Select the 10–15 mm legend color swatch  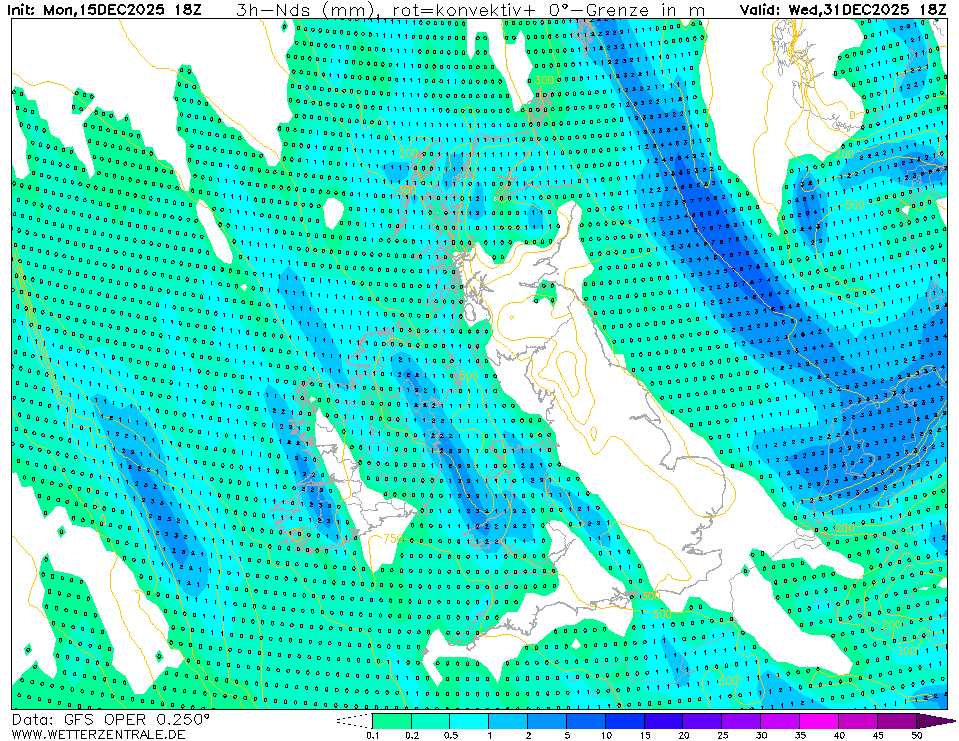tap(625, 720)
